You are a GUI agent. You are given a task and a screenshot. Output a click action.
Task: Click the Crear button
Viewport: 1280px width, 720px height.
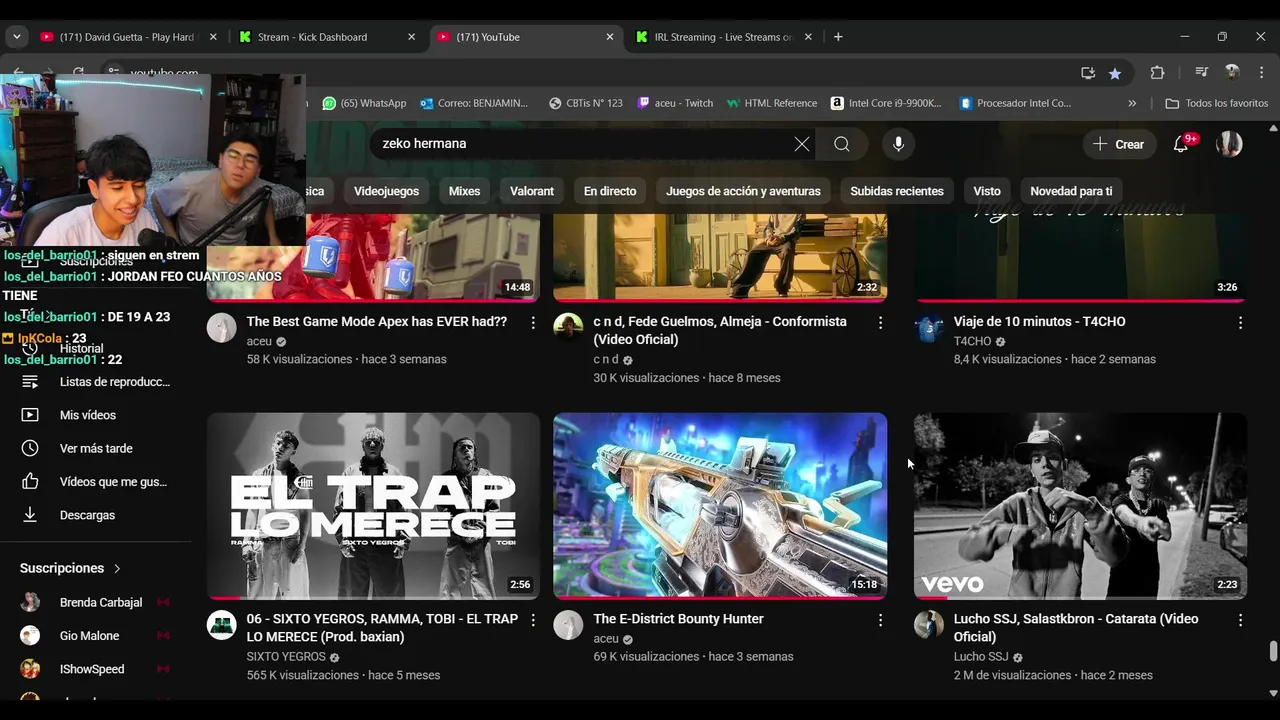(x=1119, y=144)
